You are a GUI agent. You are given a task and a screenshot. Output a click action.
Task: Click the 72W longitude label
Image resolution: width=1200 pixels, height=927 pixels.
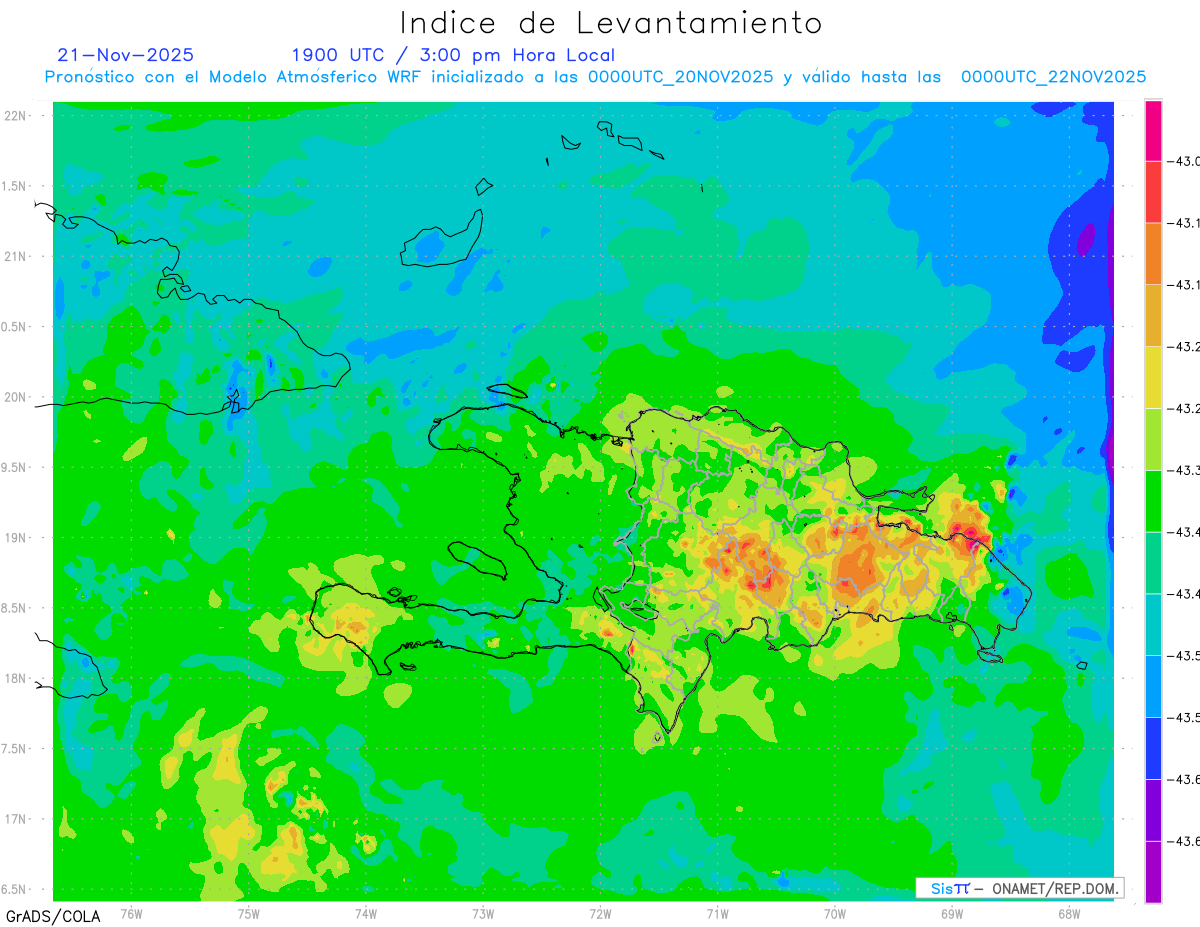[x=600, y=912]
